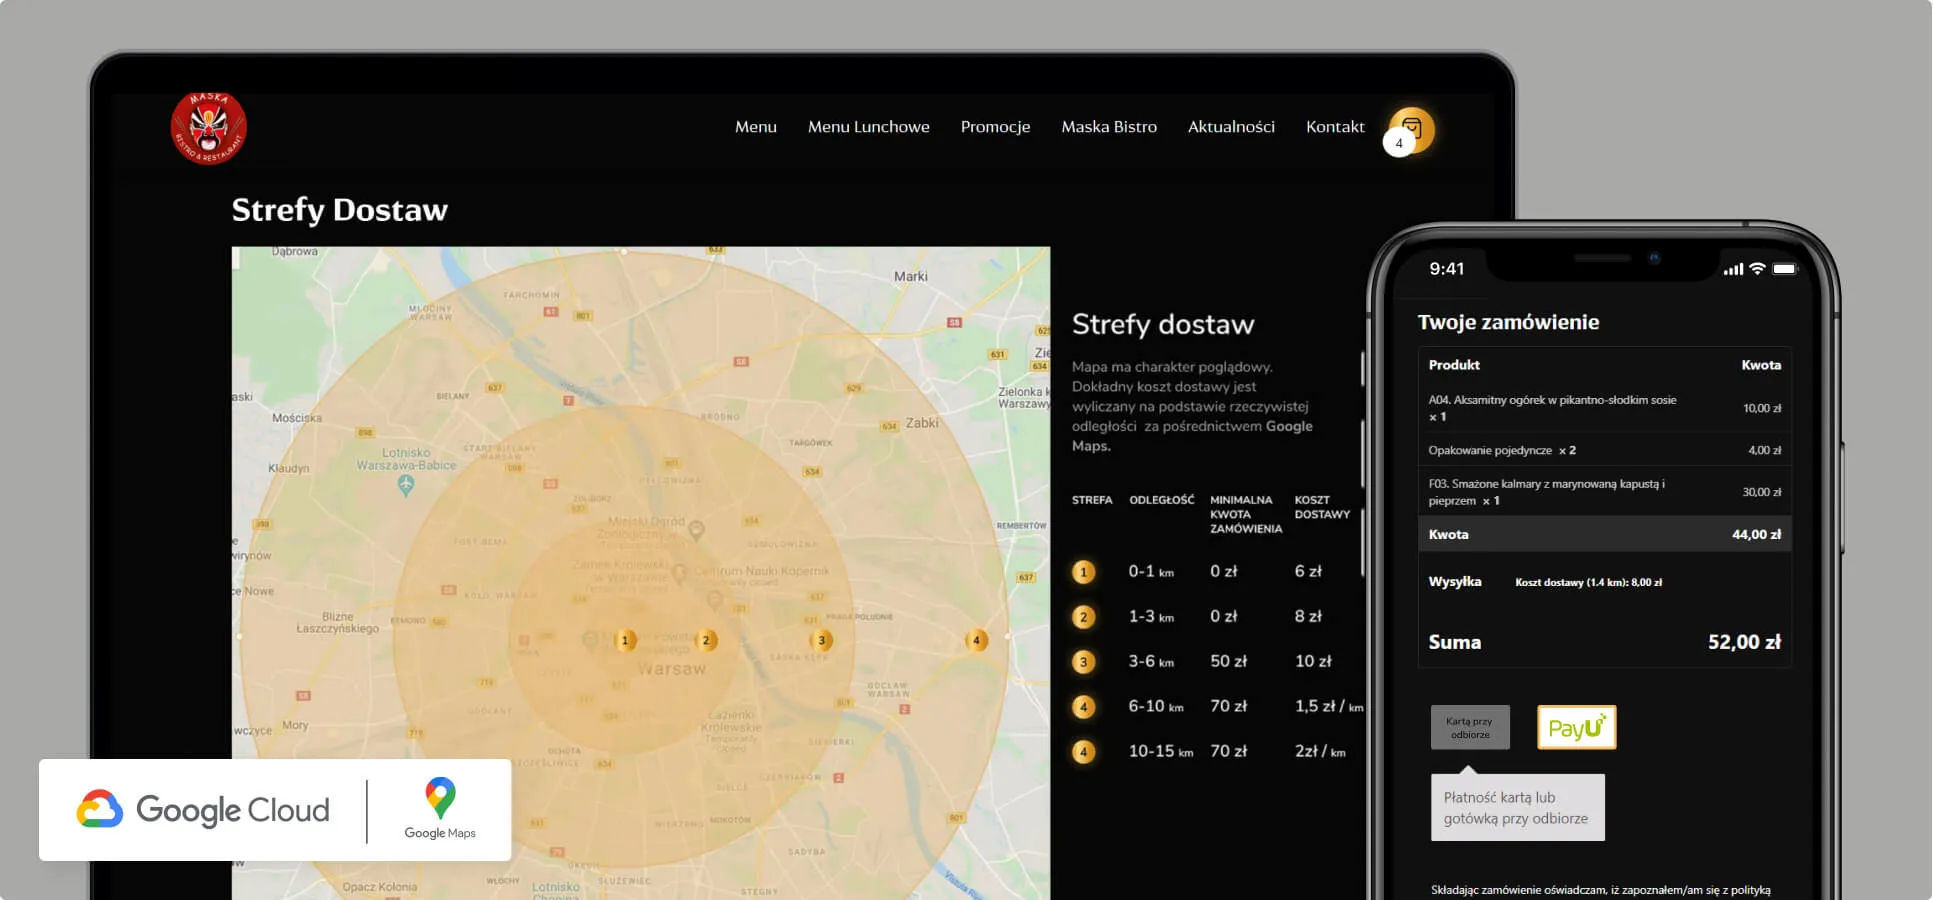Viewport: 1933px width, 900px height.
Task: Click the 'Strefy Dostaw' page heading
Action: 339,210
